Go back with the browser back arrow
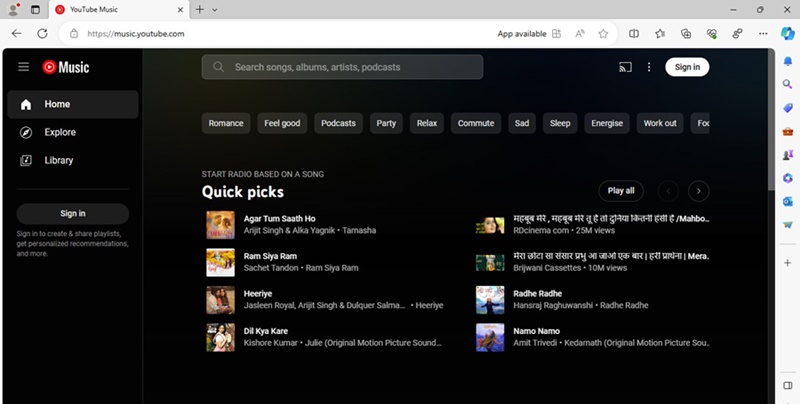Screen dimensions: 800x404 [16, 34]
